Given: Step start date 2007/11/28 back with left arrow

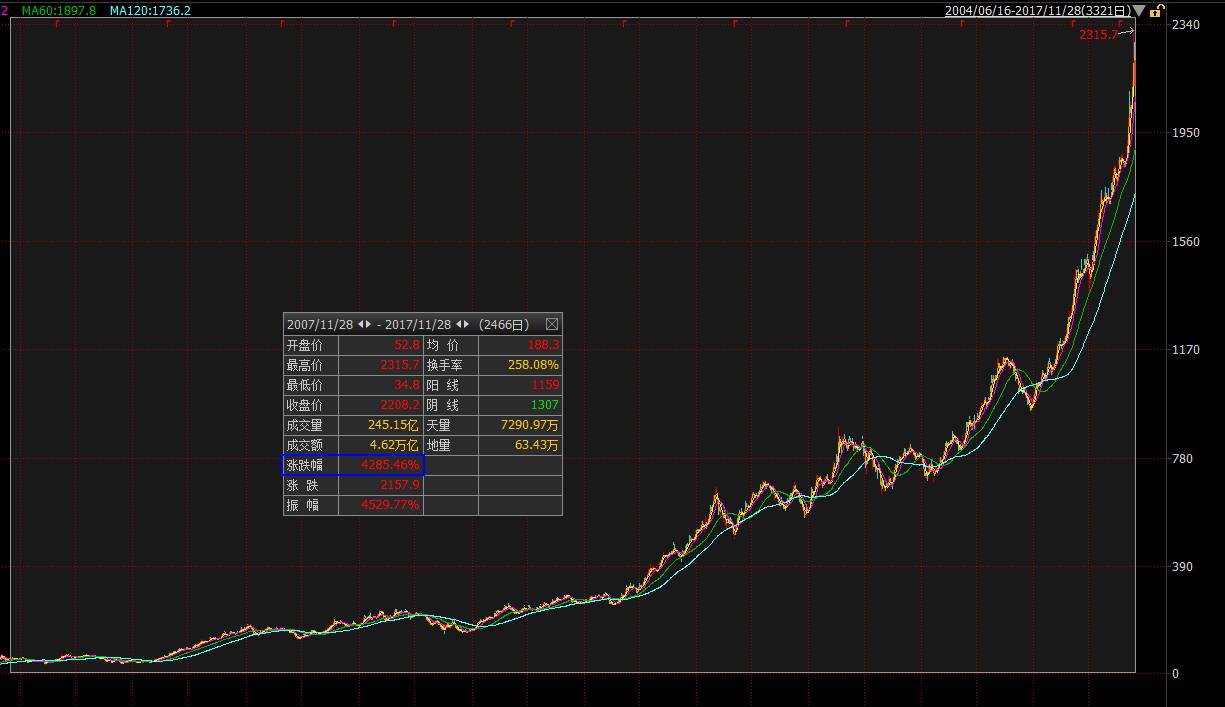Looking at the screenshot, I should pyautogui.click(x=361, y=325).
